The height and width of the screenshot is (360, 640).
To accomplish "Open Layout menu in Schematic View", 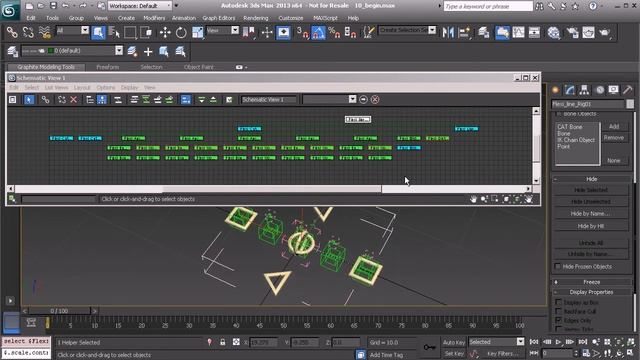I will click(82, 88).
